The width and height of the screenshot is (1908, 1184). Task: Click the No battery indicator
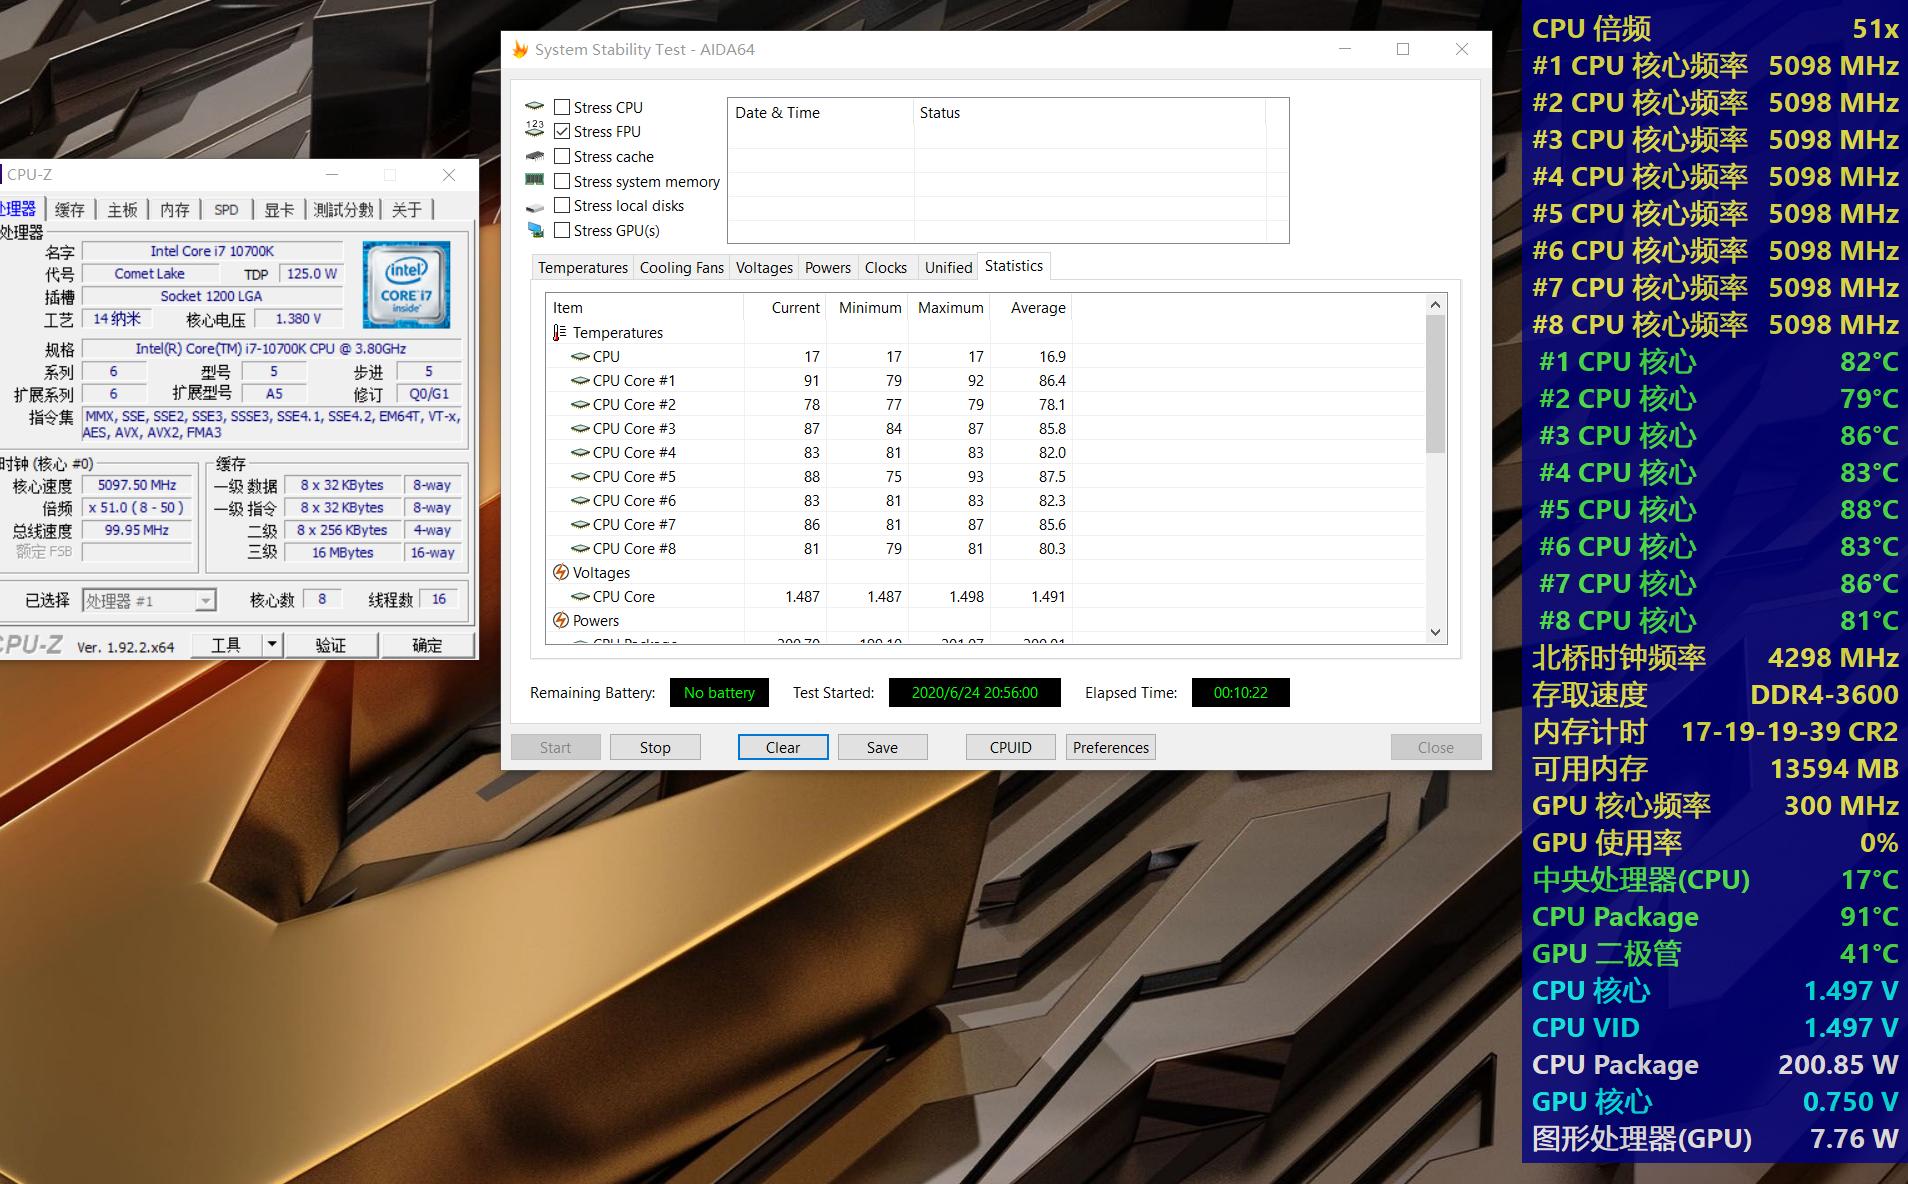point(719,692)
